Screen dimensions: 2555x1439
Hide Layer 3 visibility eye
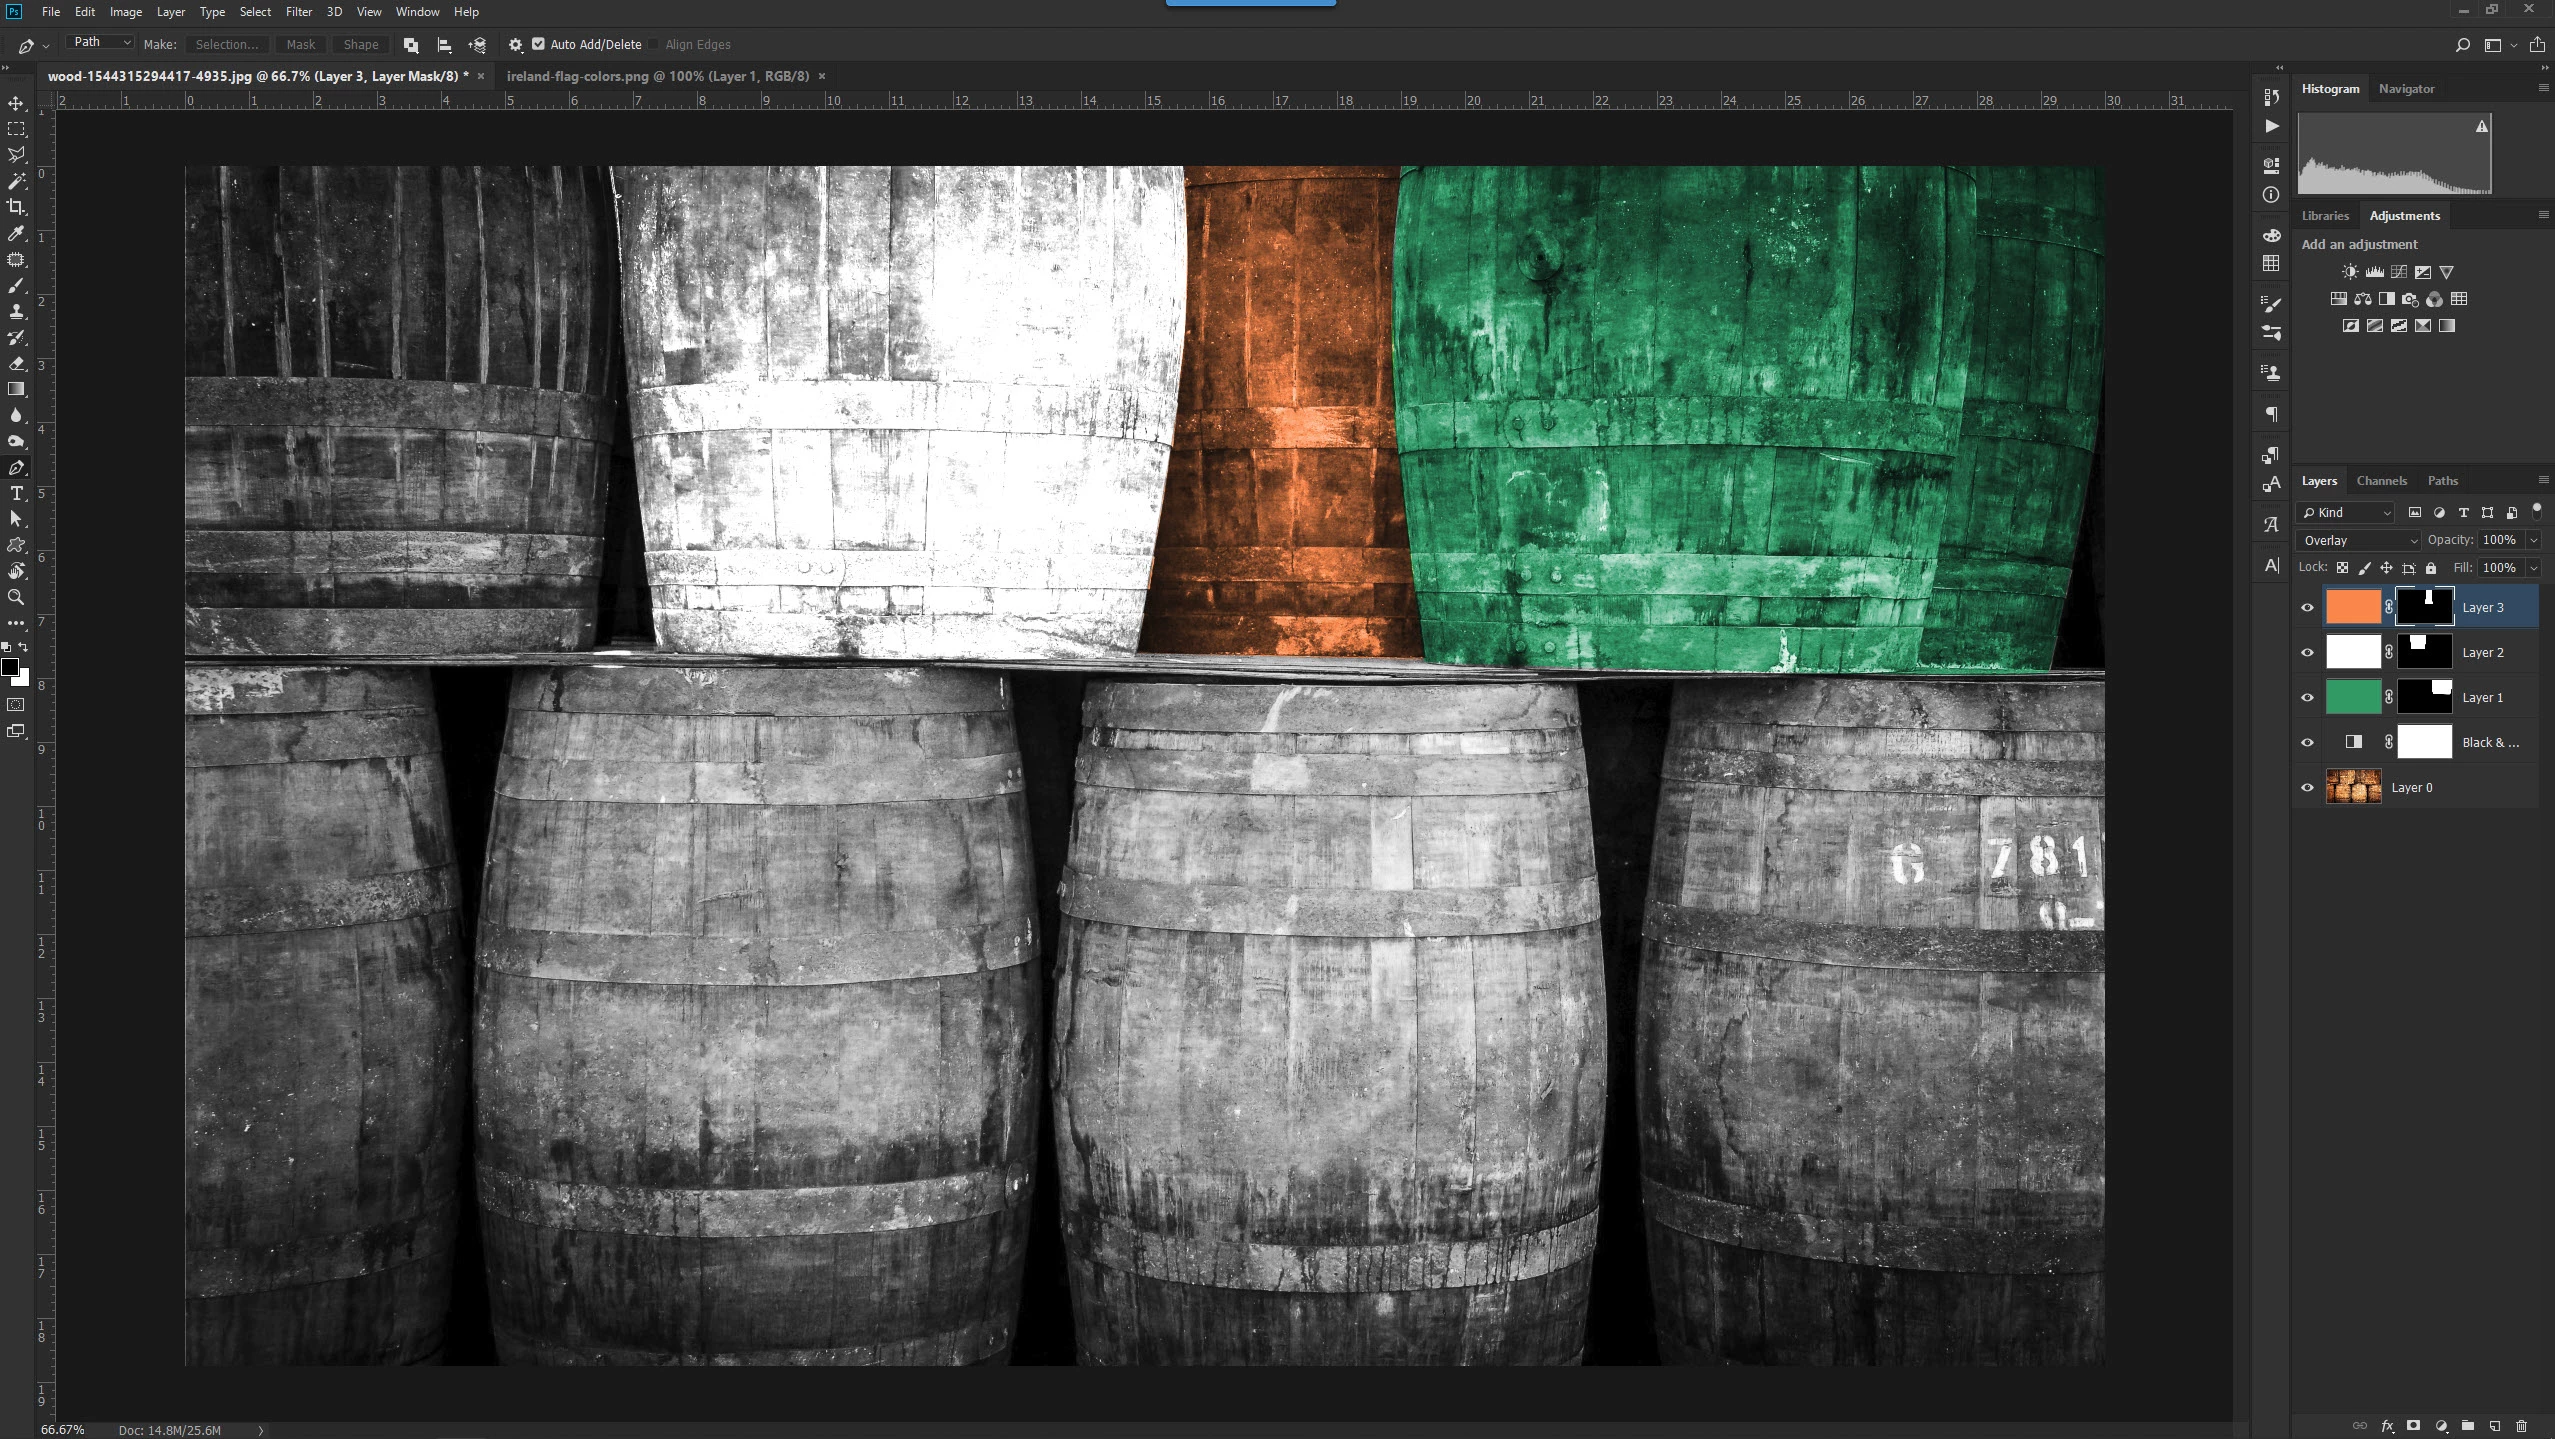[2307, 607]
